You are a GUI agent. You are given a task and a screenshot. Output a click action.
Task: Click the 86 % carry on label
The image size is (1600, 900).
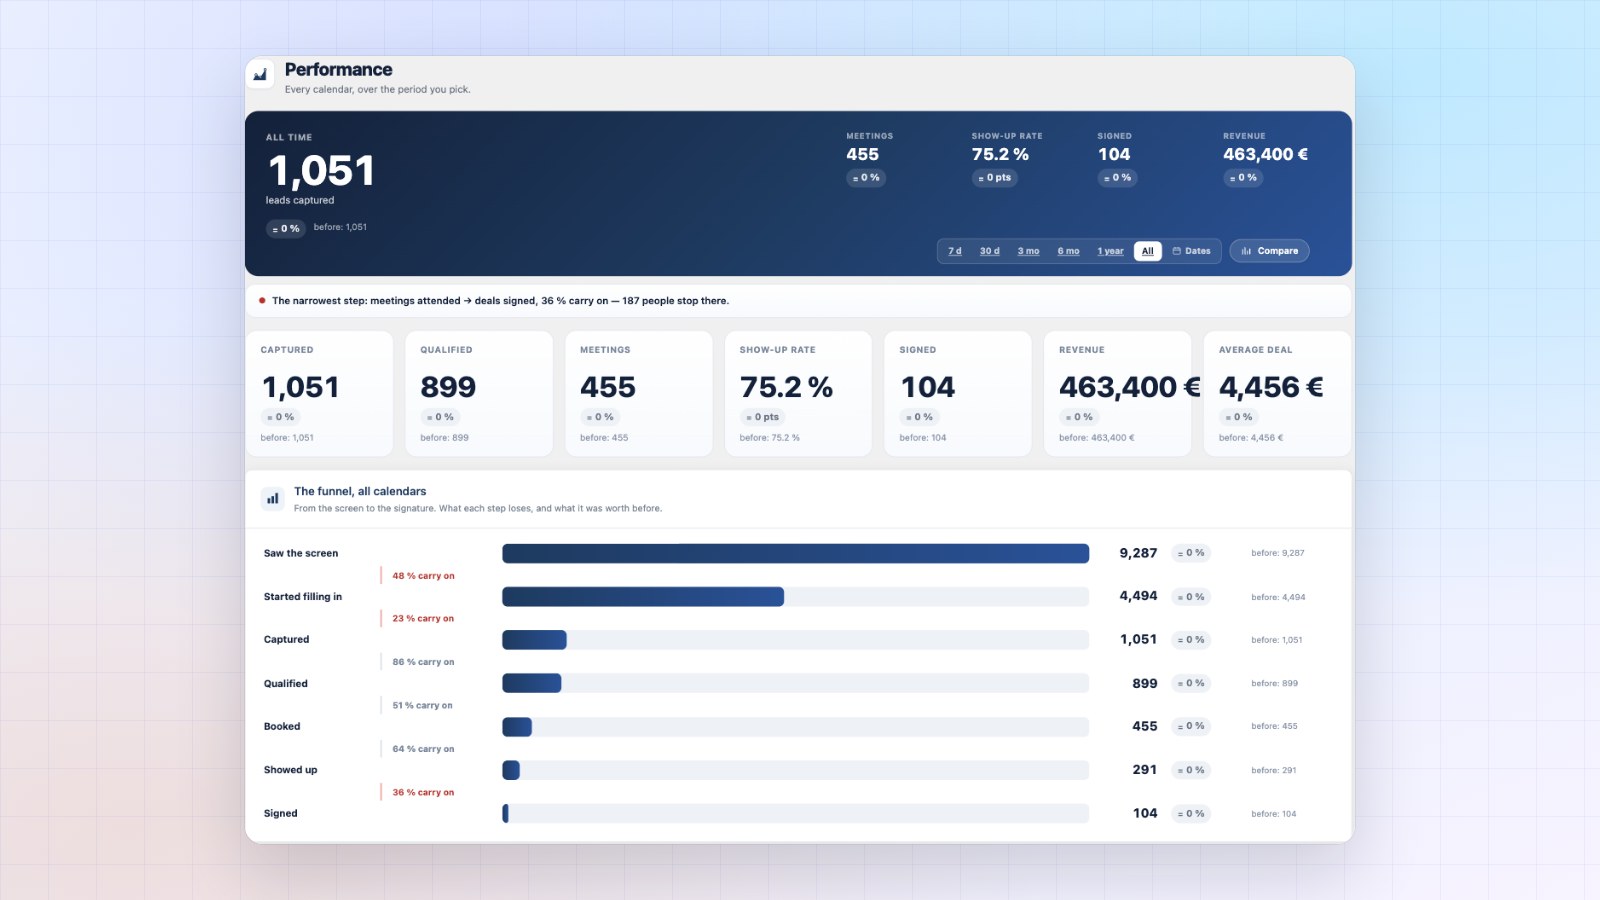423,662
